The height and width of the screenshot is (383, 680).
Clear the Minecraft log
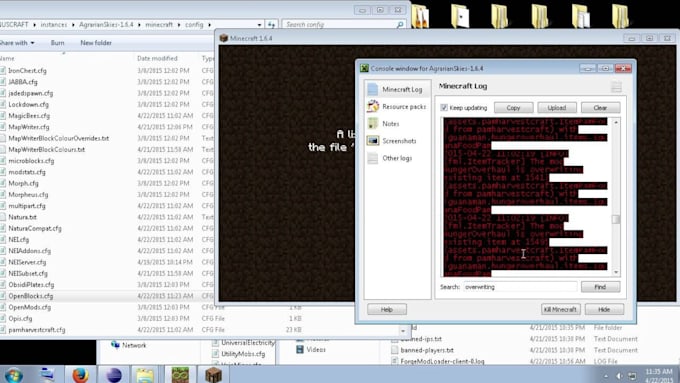click(600, 108)
